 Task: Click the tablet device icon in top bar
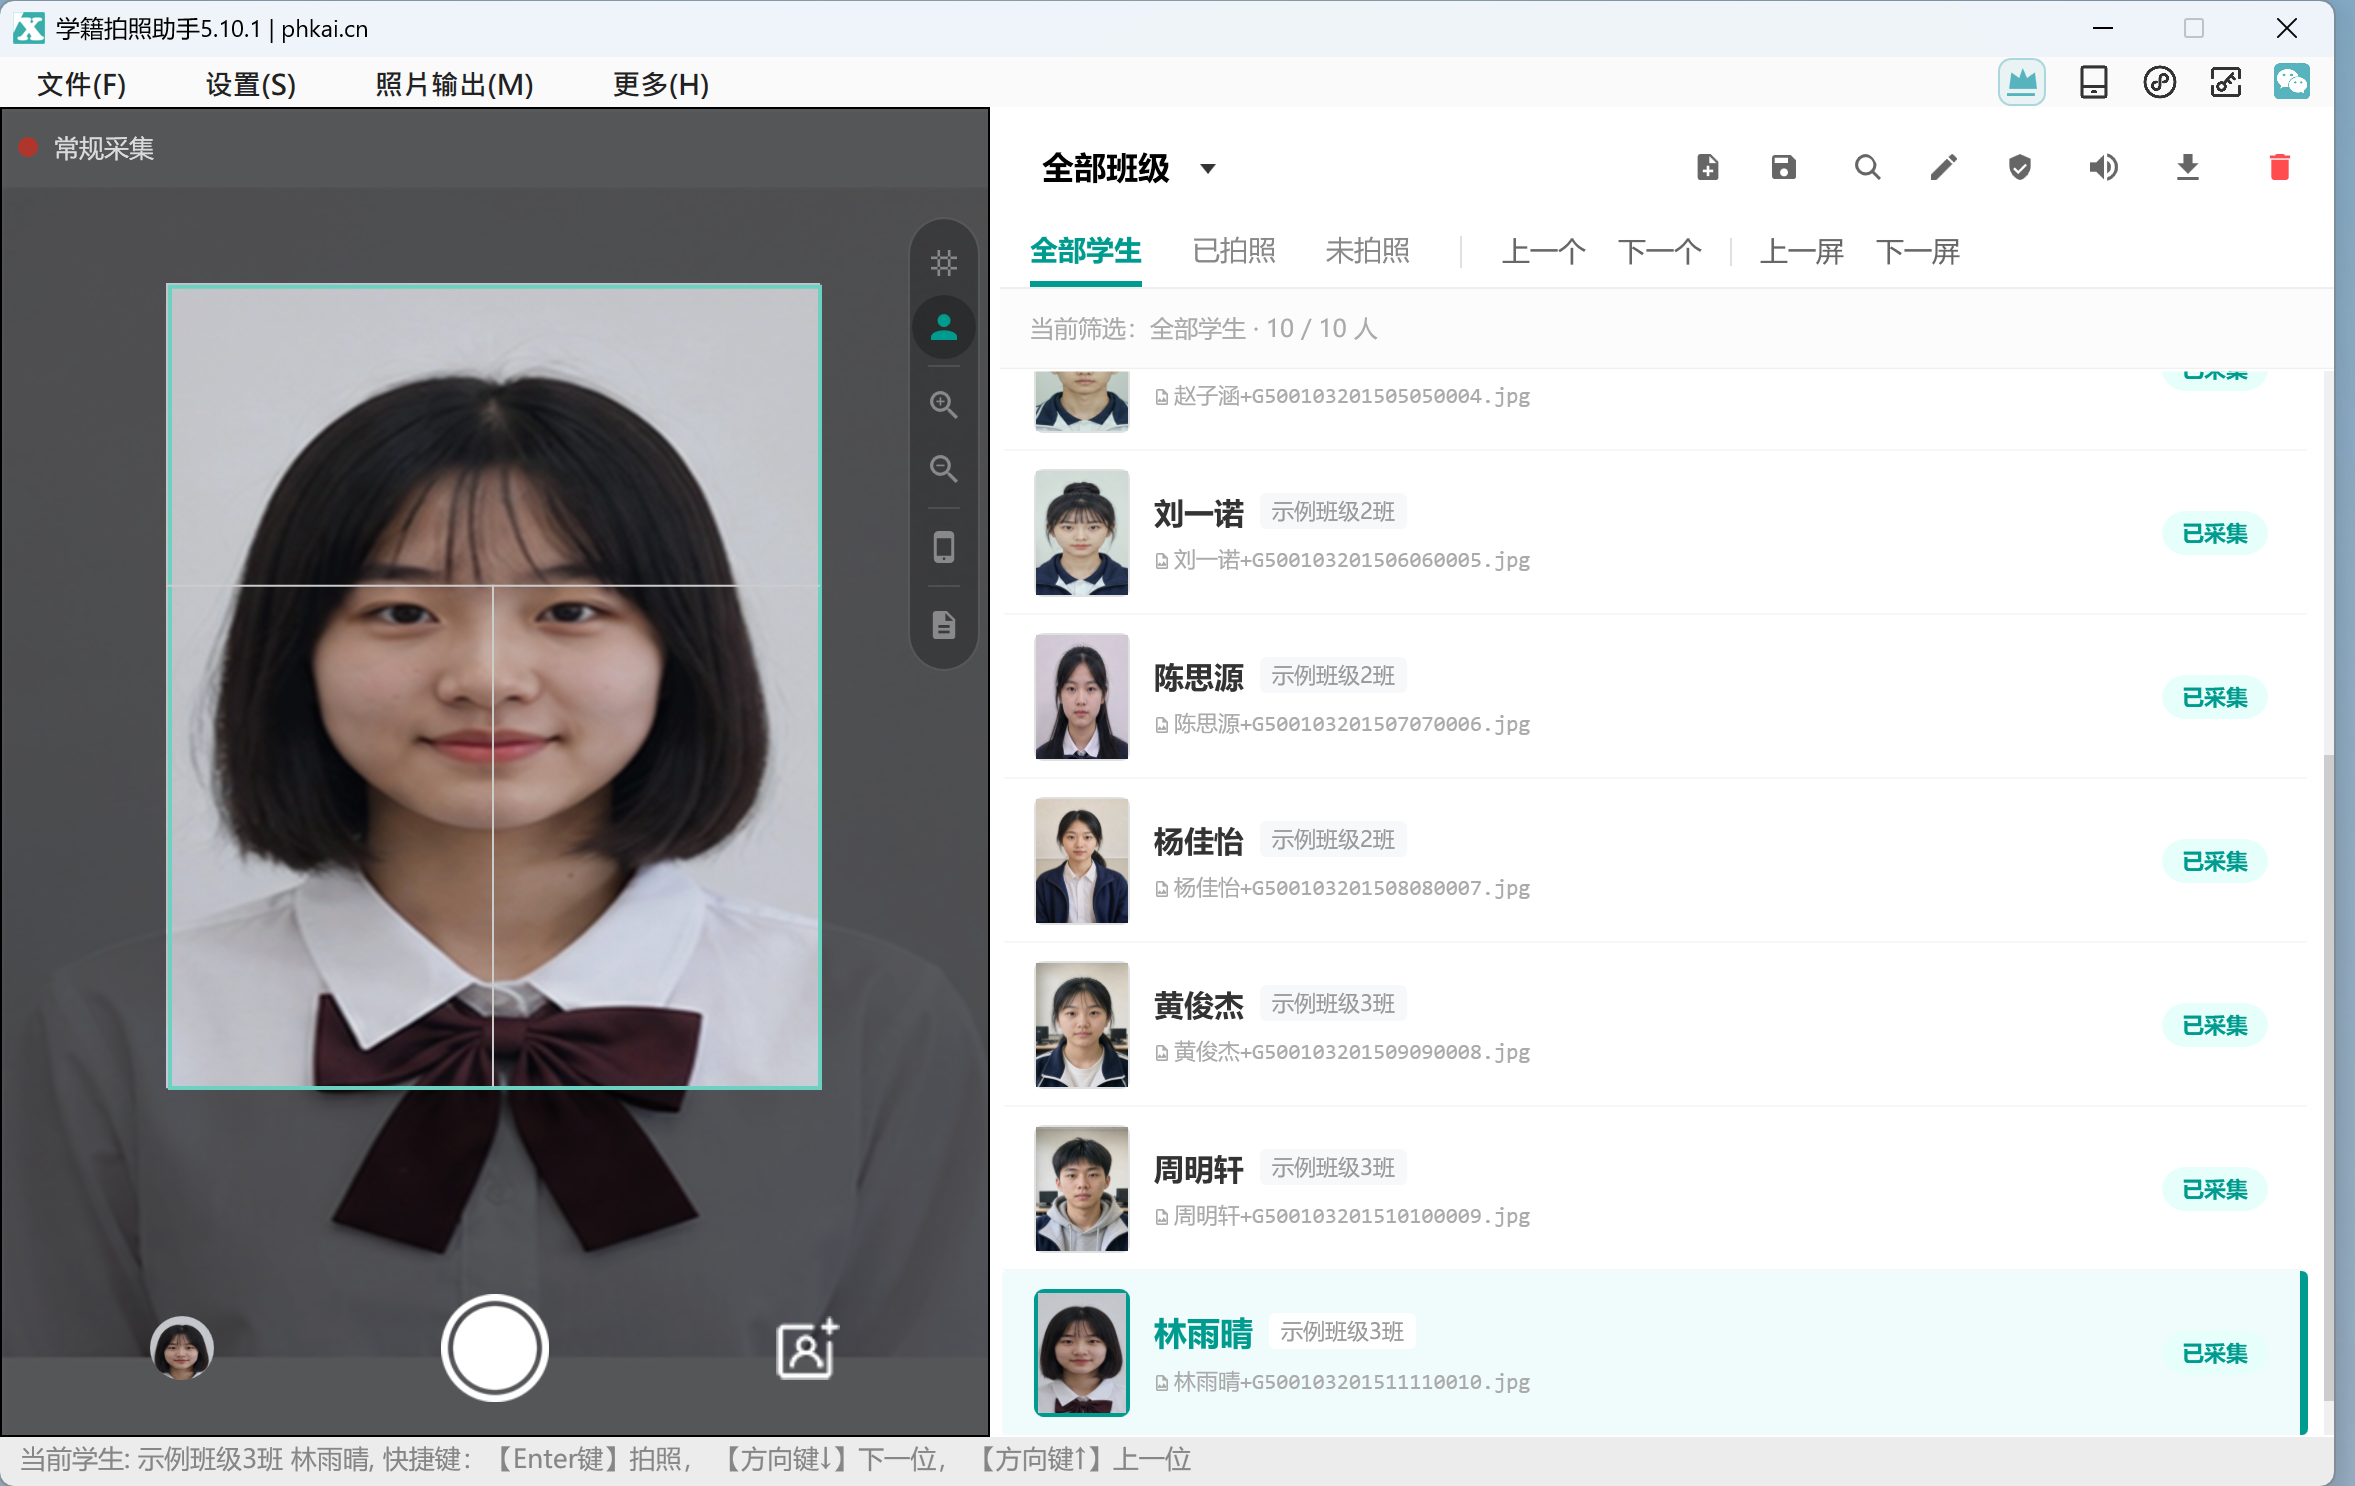pyautogui.click(x=2093, y=82)
